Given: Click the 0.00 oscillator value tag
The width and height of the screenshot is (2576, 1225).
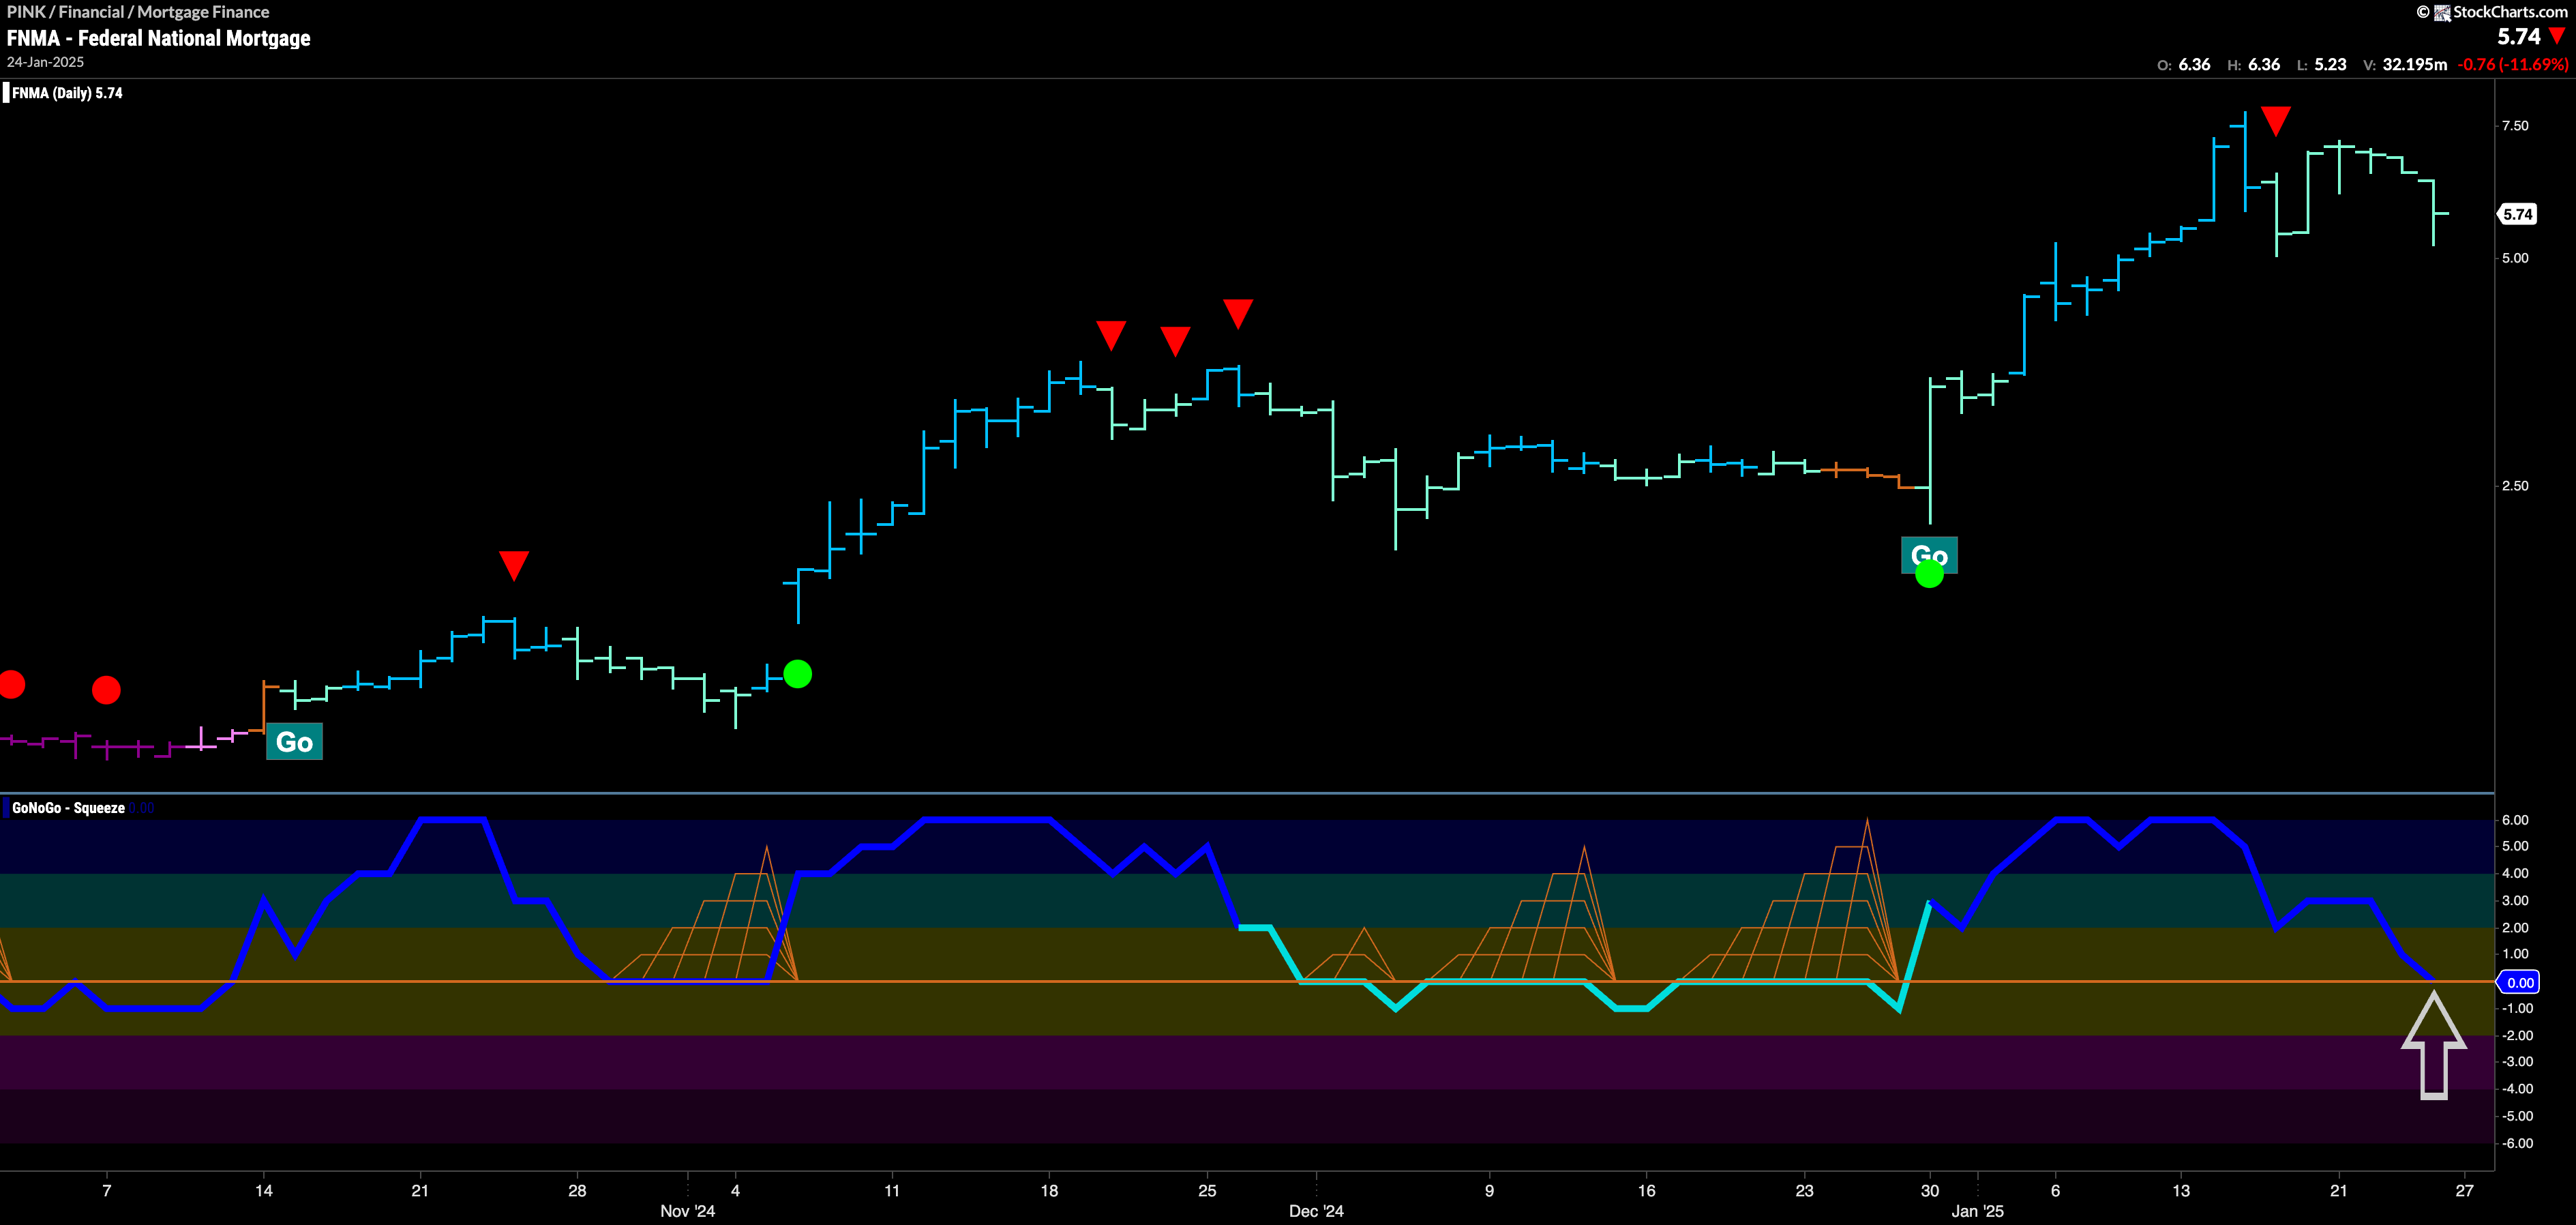Looking at the screenshot, I should click(x=2518, y=982).
